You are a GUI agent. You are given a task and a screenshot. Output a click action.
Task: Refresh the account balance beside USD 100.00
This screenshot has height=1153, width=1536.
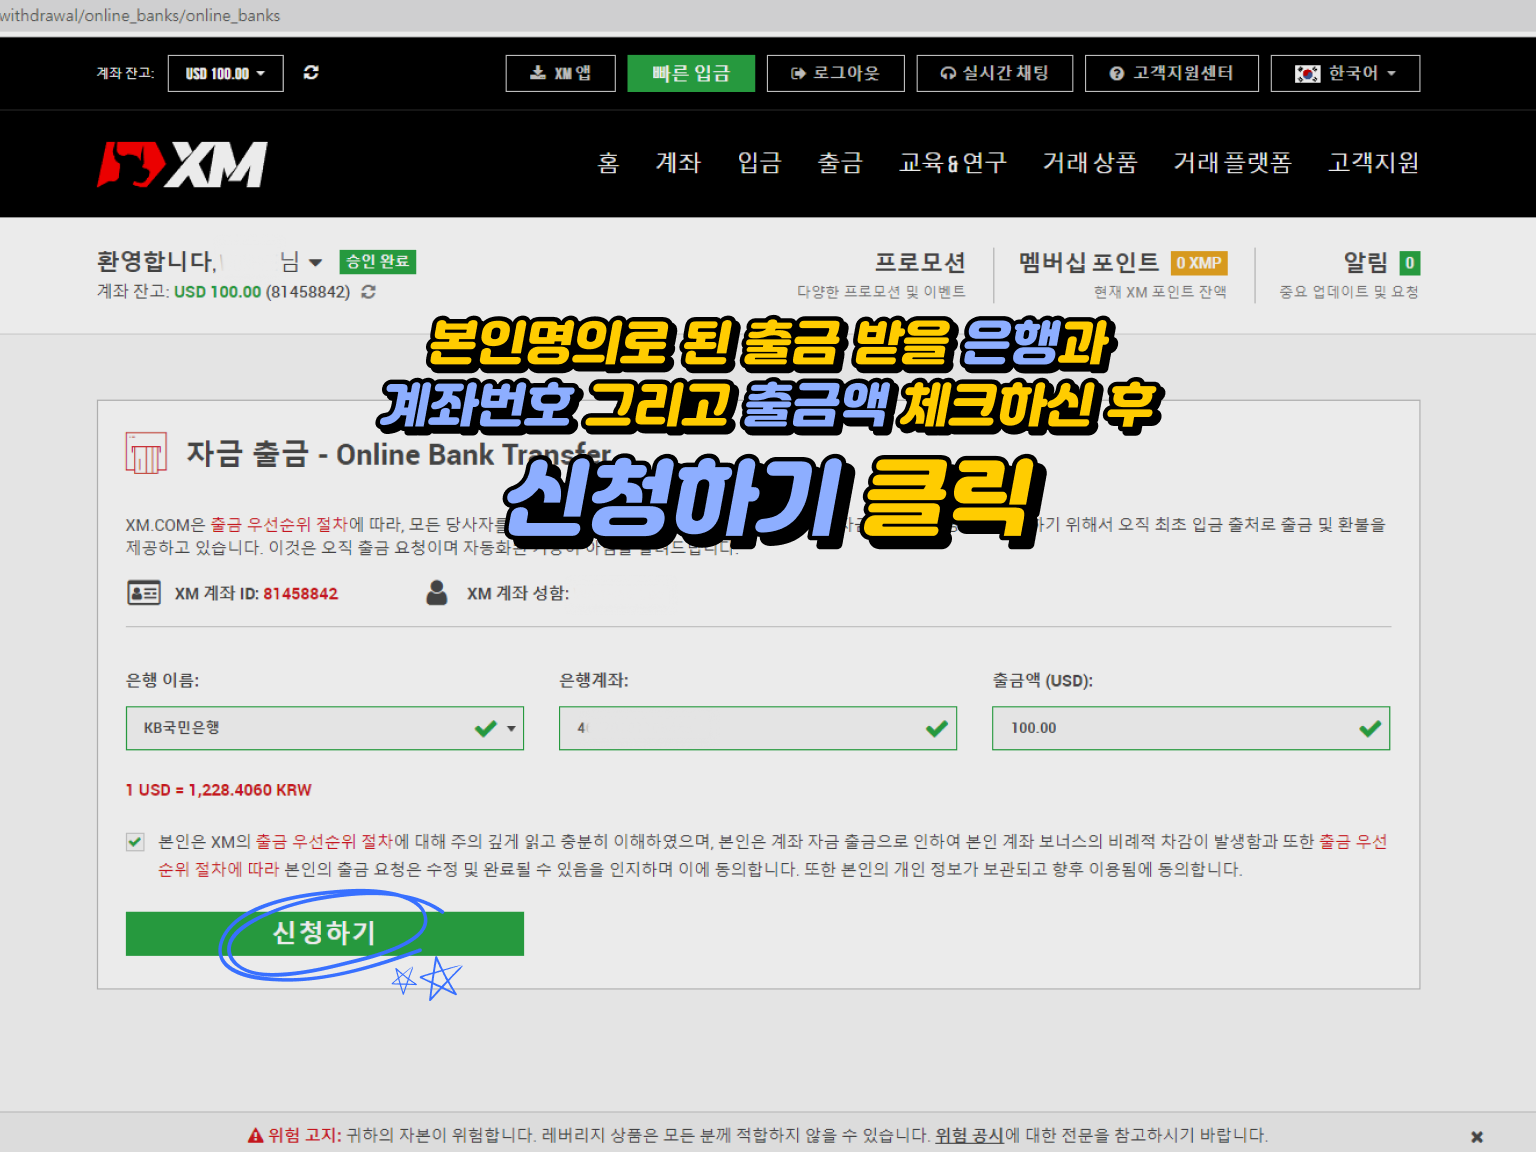tap(311, 72)
